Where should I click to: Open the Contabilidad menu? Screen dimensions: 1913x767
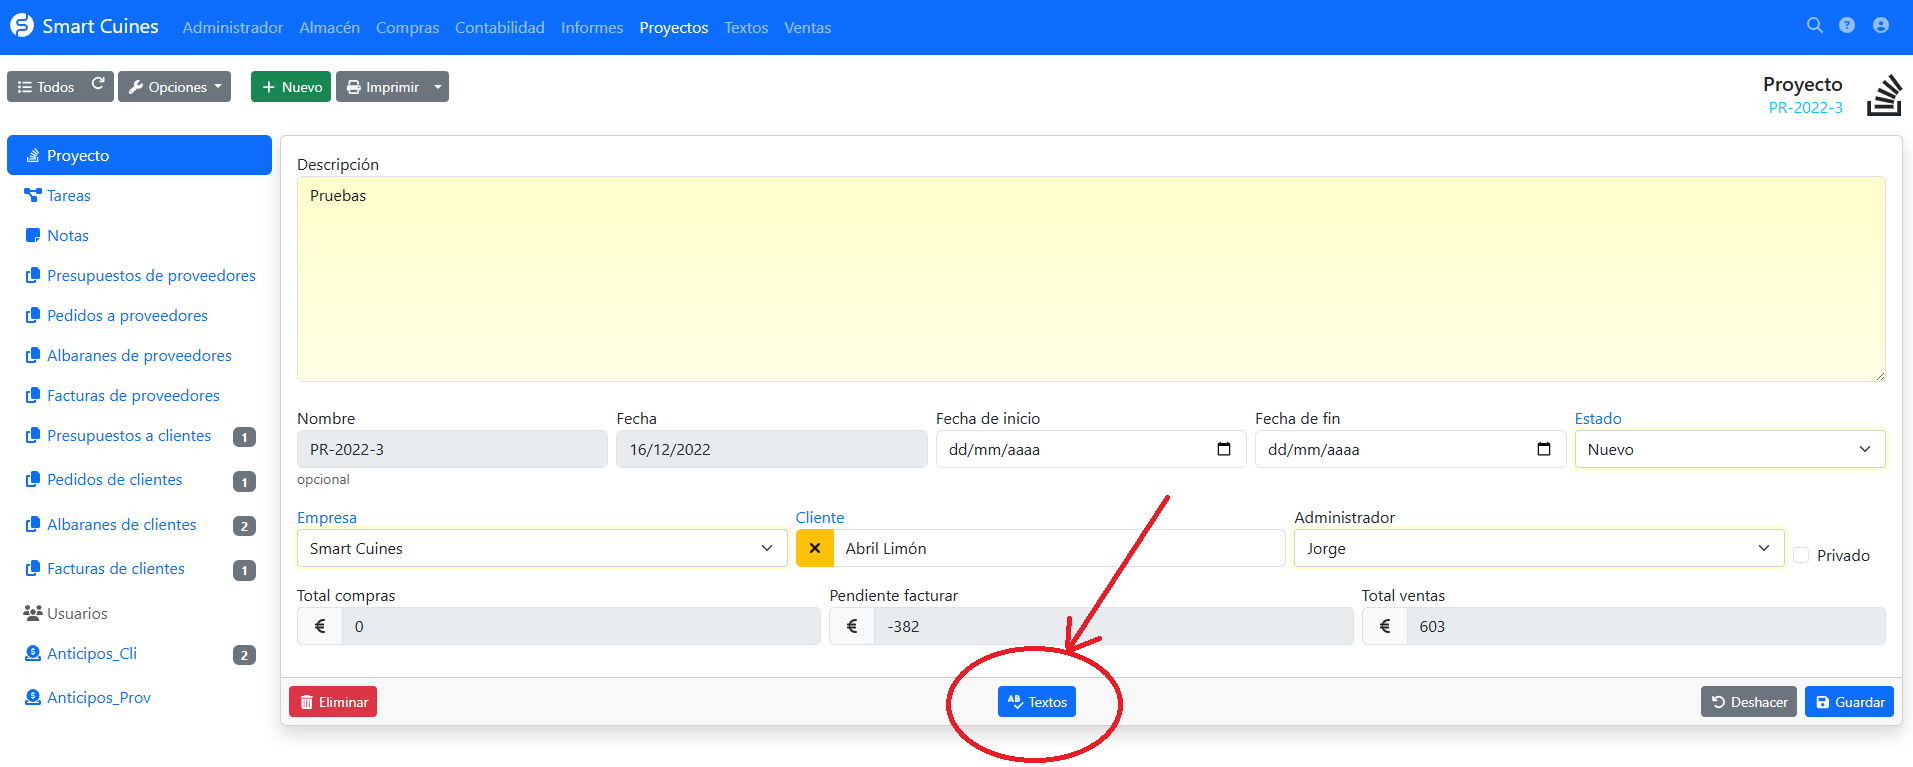click(x=499, y=27)
